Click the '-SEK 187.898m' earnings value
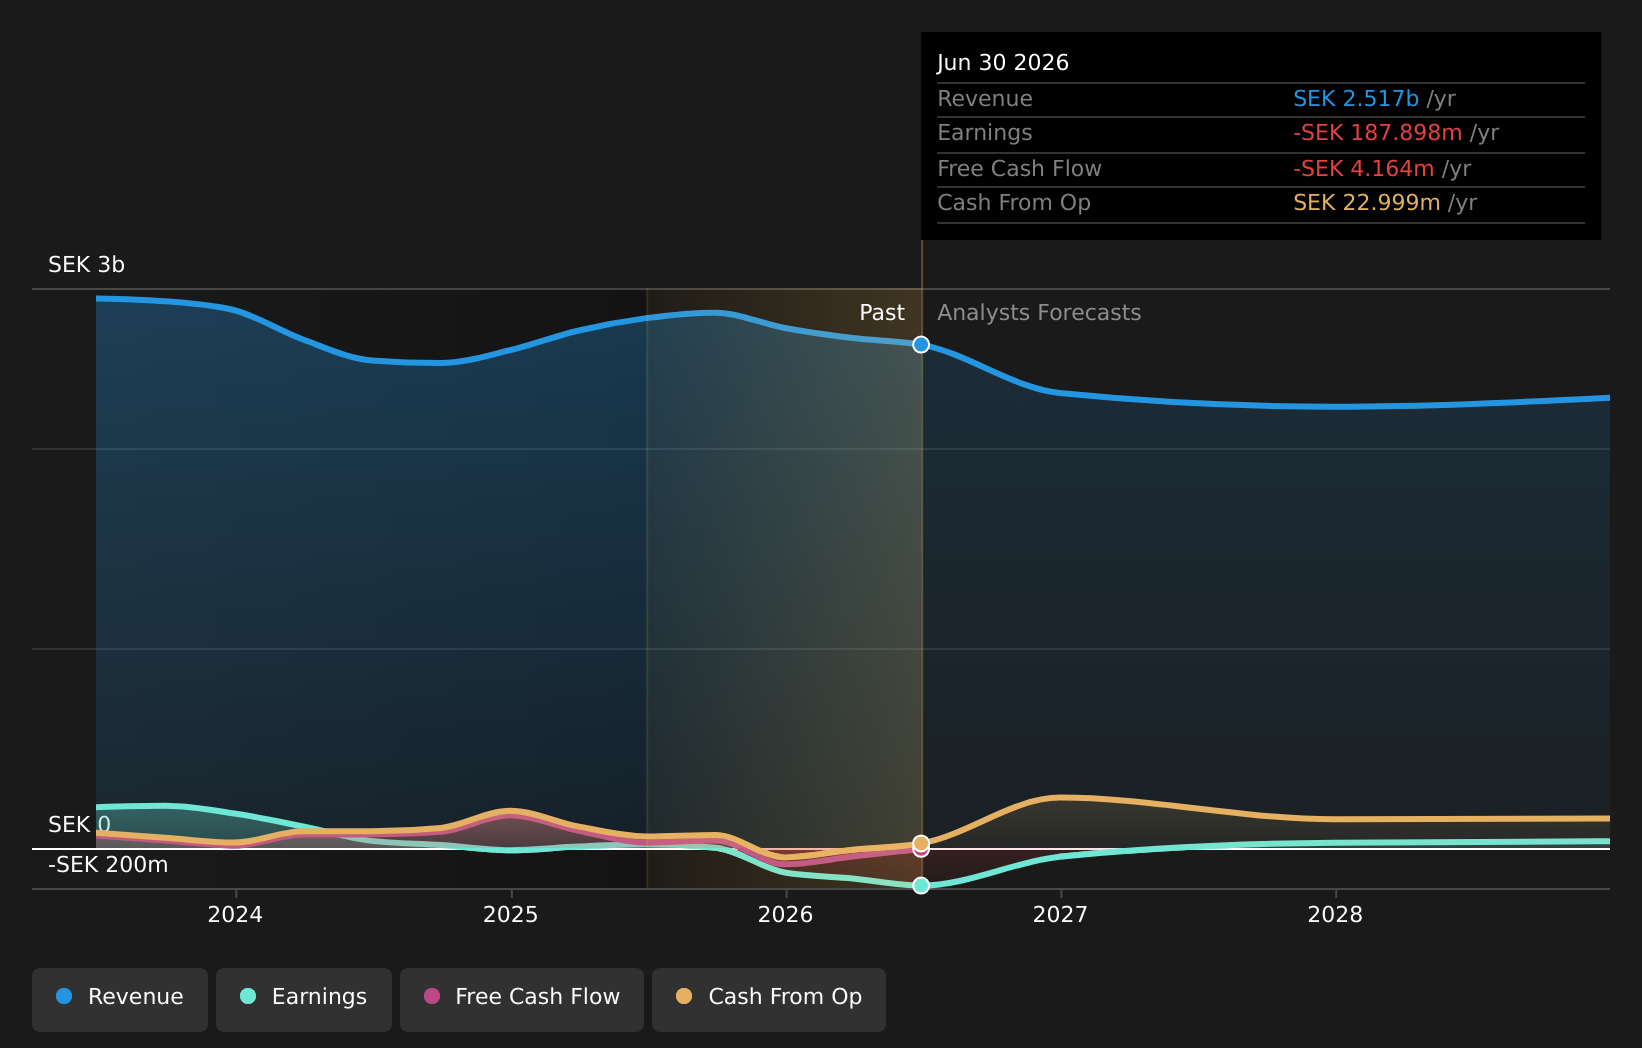Screen dimensions: 1642x1048 1378,133
